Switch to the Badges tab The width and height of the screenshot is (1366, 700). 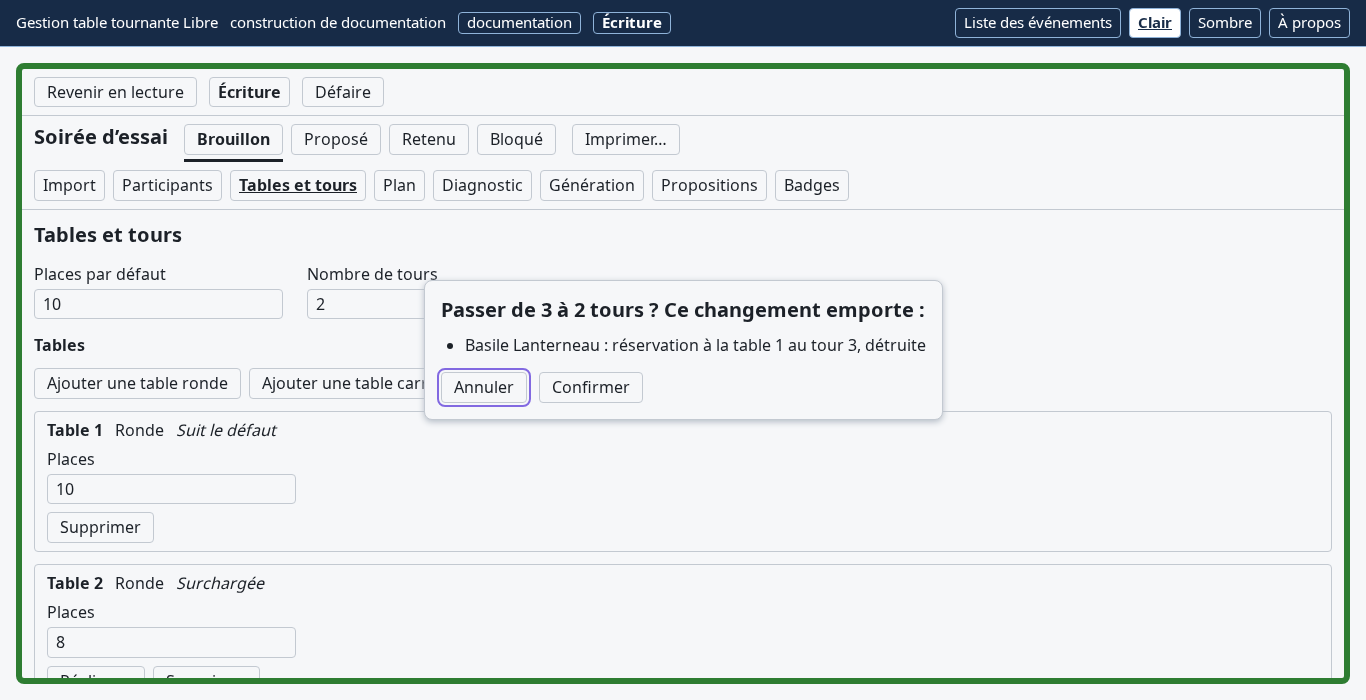click(812, 185)
